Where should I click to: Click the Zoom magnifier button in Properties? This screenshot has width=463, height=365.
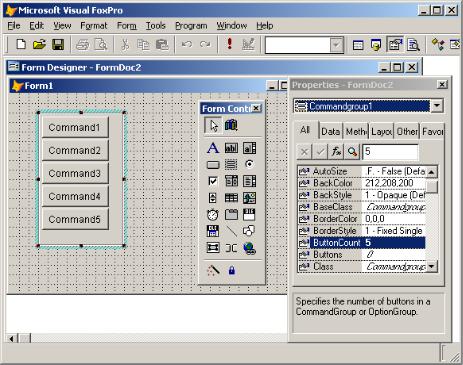point(352,152)
